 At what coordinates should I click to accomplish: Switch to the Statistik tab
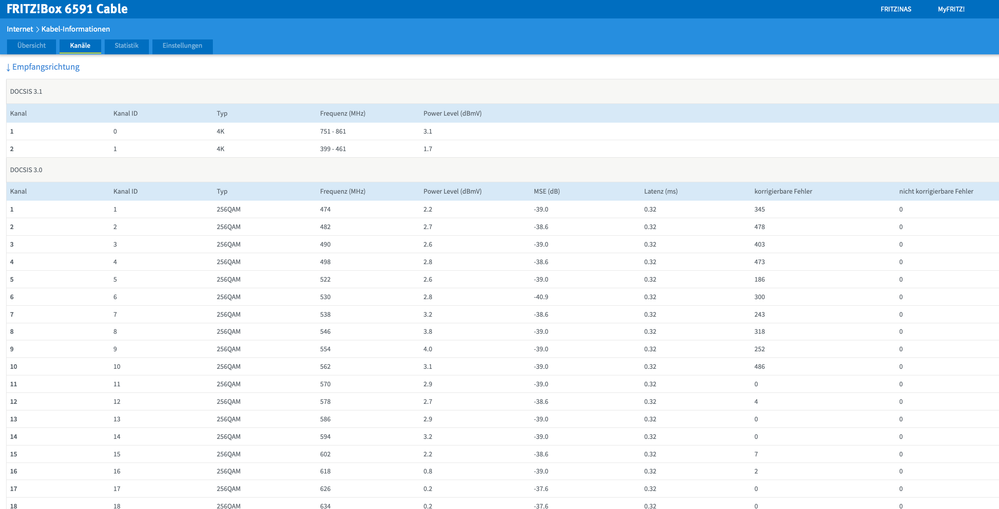pyautogui.click(x=126, y=46)
